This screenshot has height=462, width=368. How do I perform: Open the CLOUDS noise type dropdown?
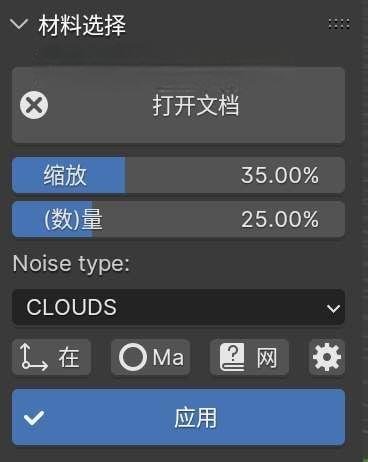tap(178, 307)
